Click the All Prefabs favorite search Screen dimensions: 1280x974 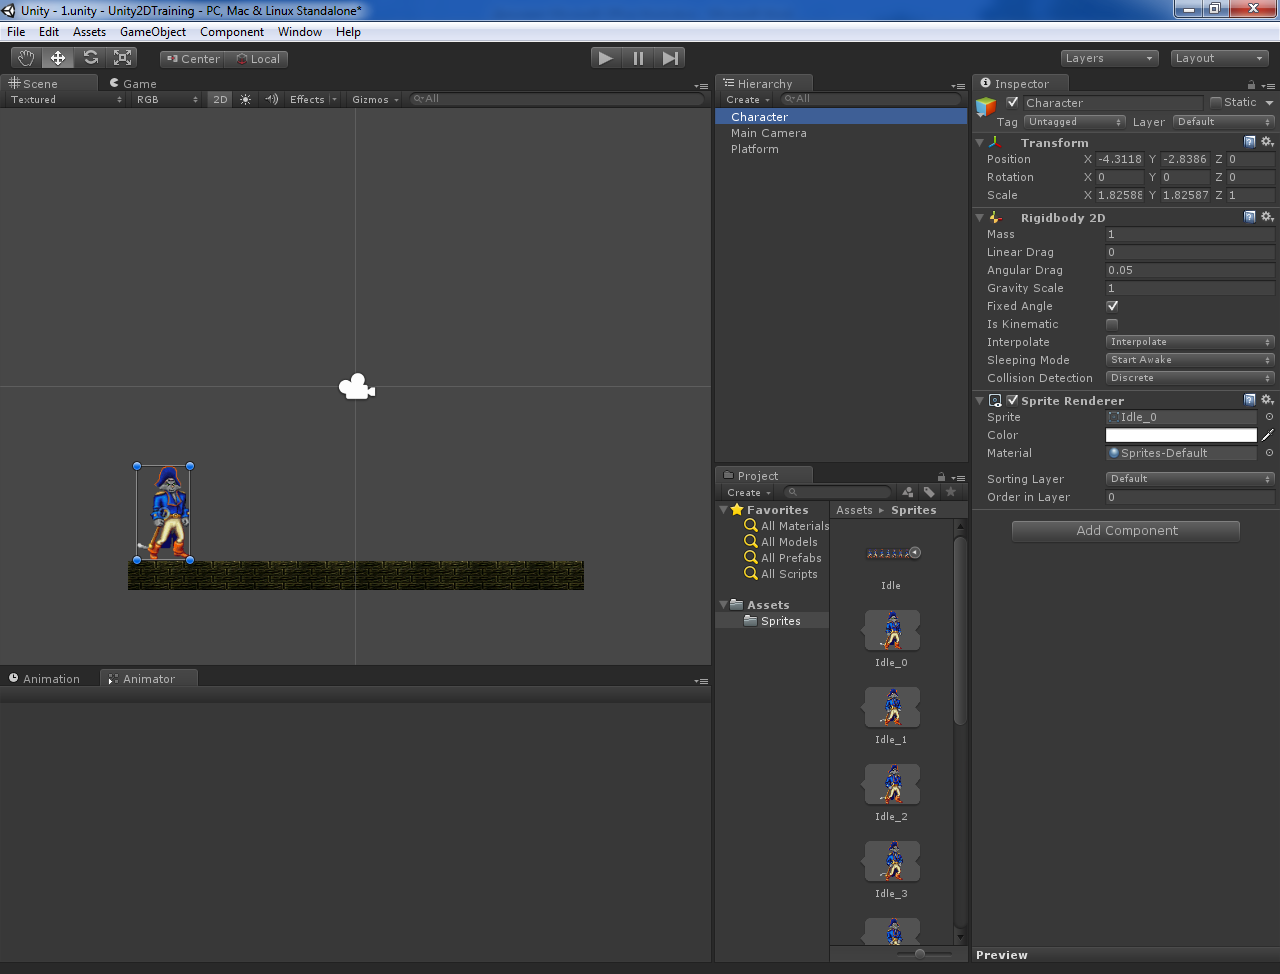click(783, 558)
